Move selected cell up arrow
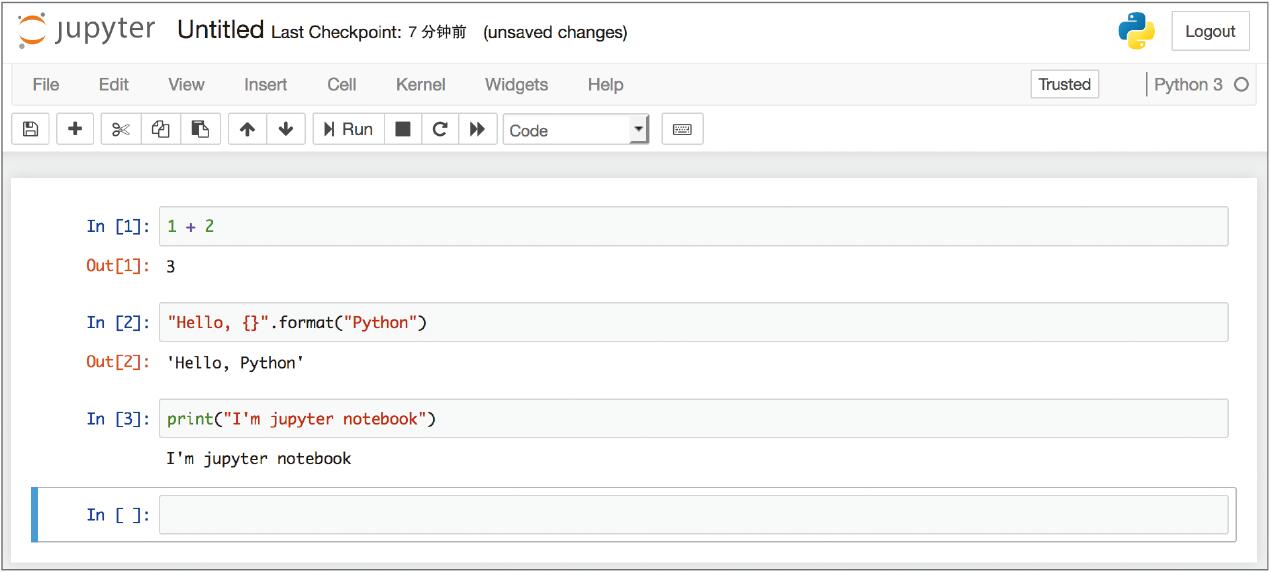This screenshot has height=572, width=1270. click(x=247, y=129)
